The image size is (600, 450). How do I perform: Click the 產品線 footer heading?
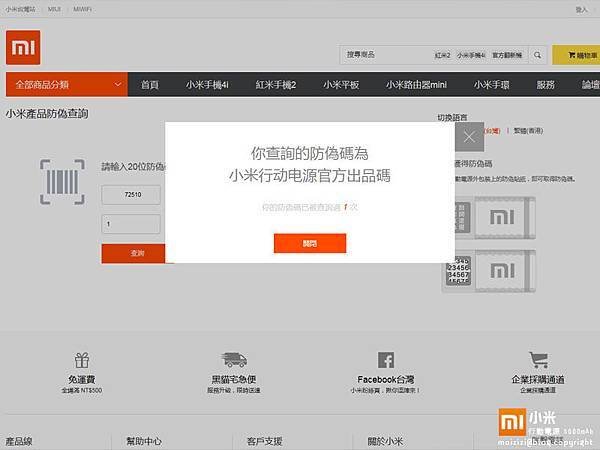19,441
